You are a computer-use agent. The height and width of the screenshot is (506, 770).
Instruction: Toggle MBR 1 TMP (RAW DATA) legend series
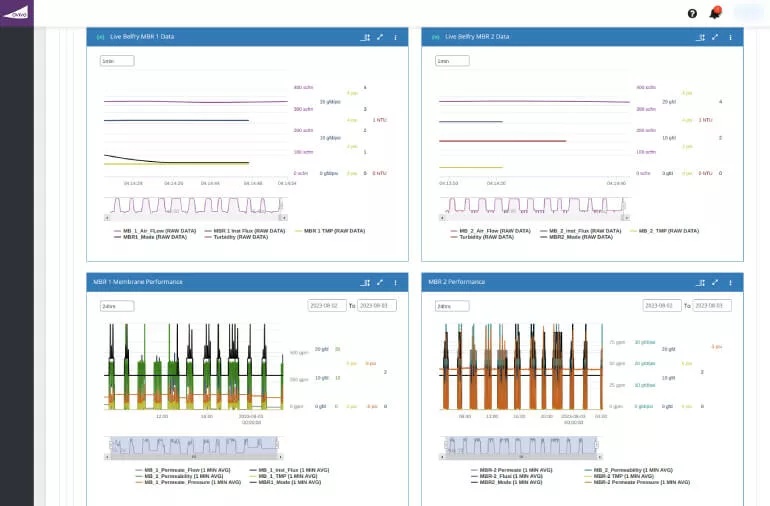click(x=330, y=231)
